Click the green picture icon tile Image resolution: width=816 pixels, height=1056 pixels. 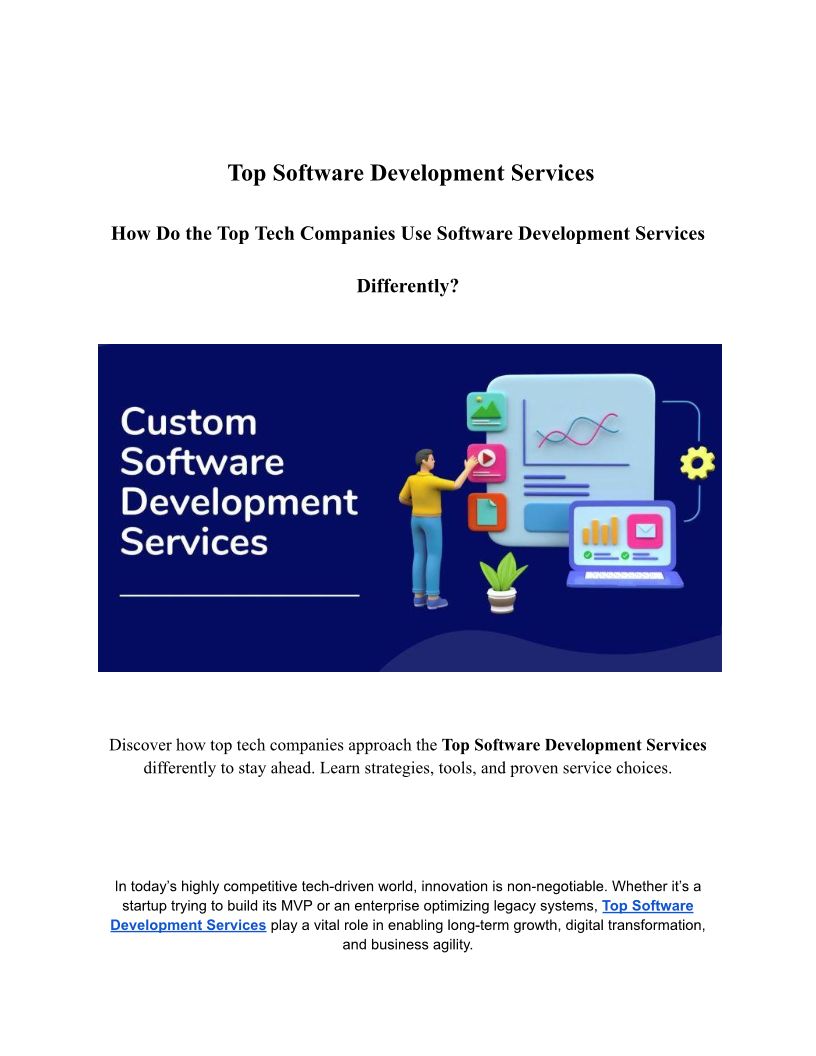pos(487,411)
